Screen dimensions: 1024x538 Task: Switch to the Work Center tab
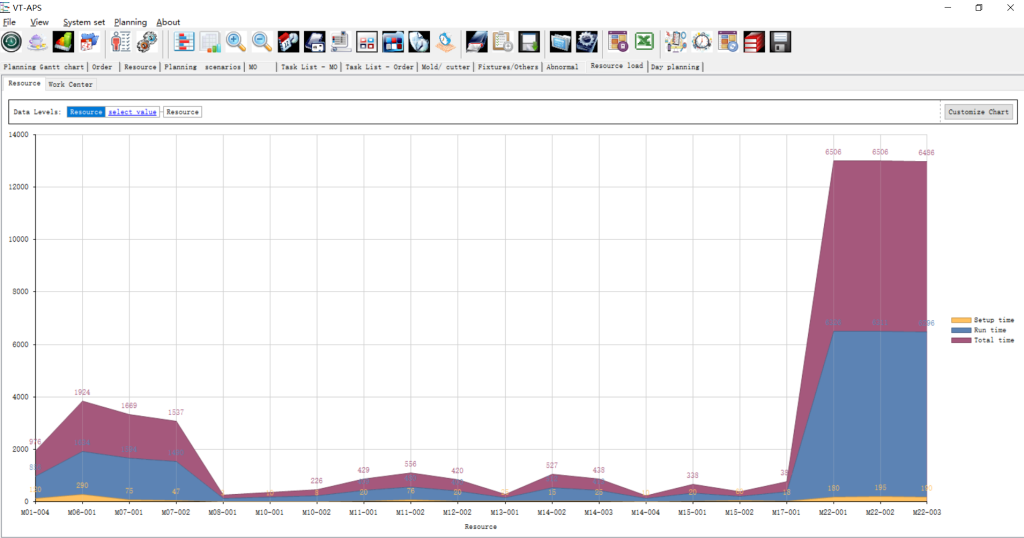pos(70,84)
